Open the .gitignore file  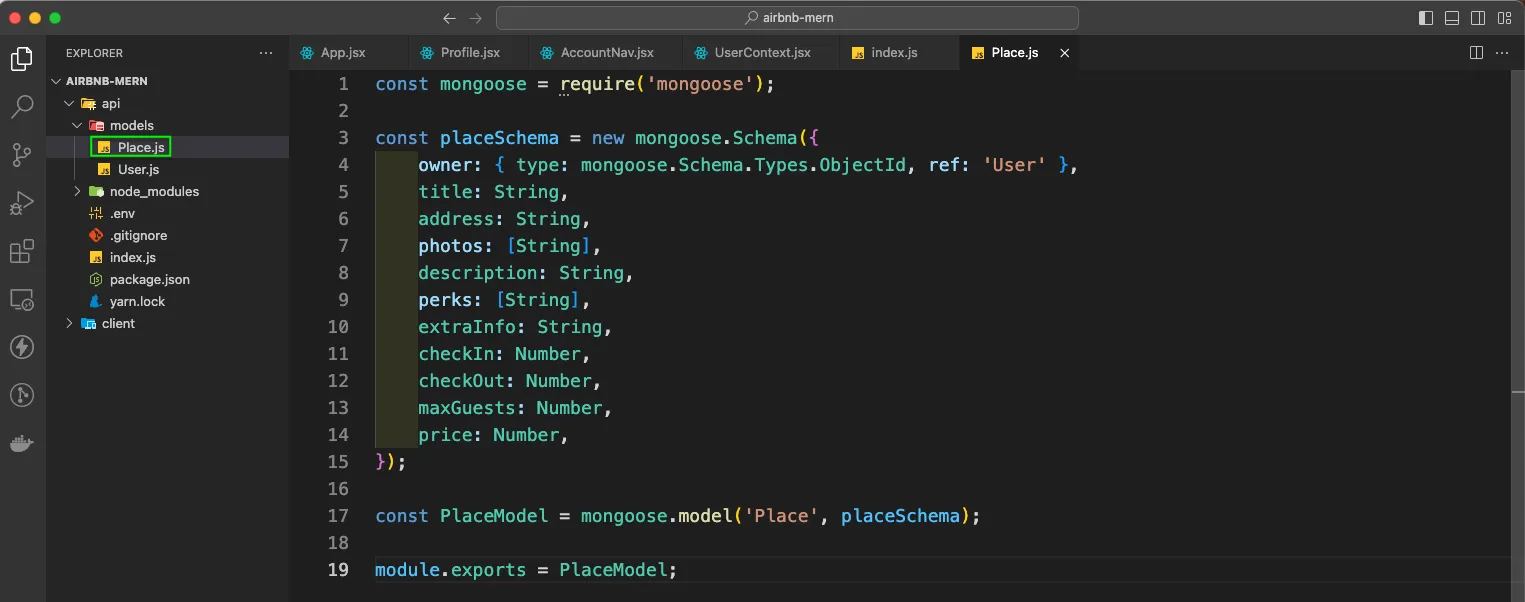click(167, 235)
